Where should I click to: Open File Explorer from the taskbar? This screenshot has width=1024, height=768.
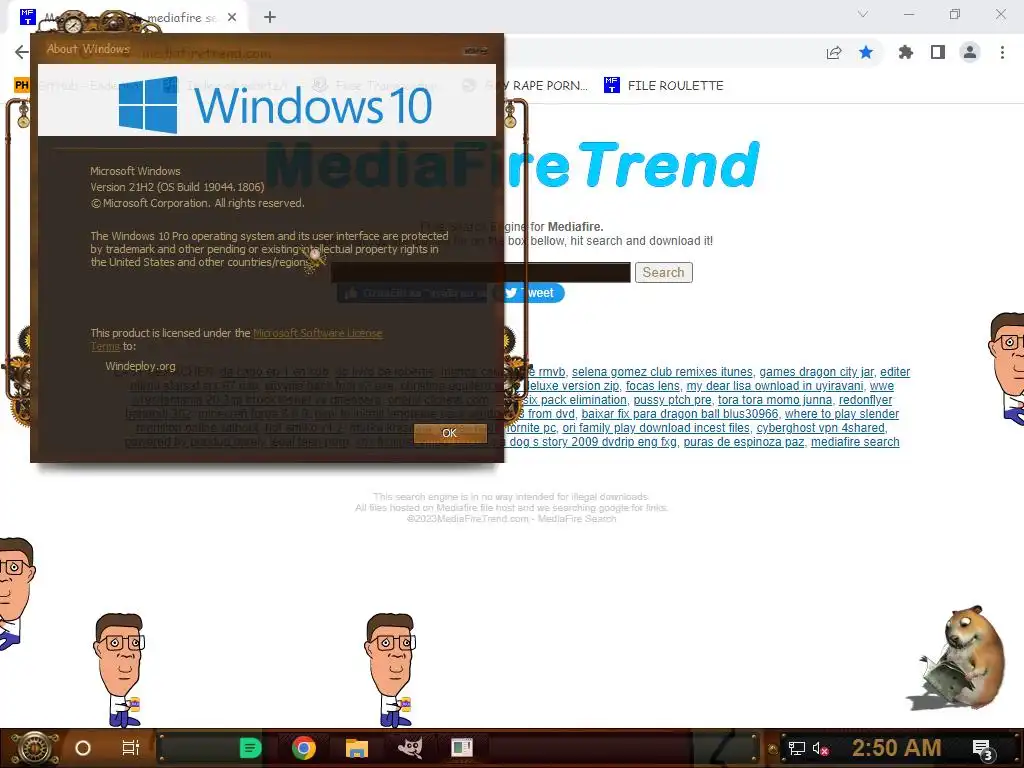tap(357, 748)
